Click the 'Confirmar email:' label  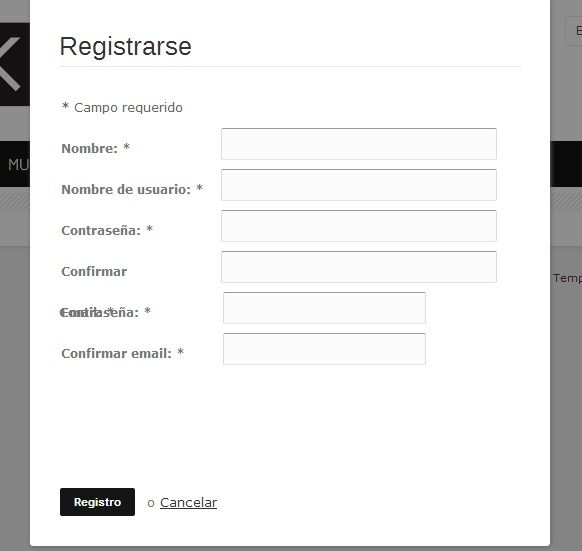116,353
